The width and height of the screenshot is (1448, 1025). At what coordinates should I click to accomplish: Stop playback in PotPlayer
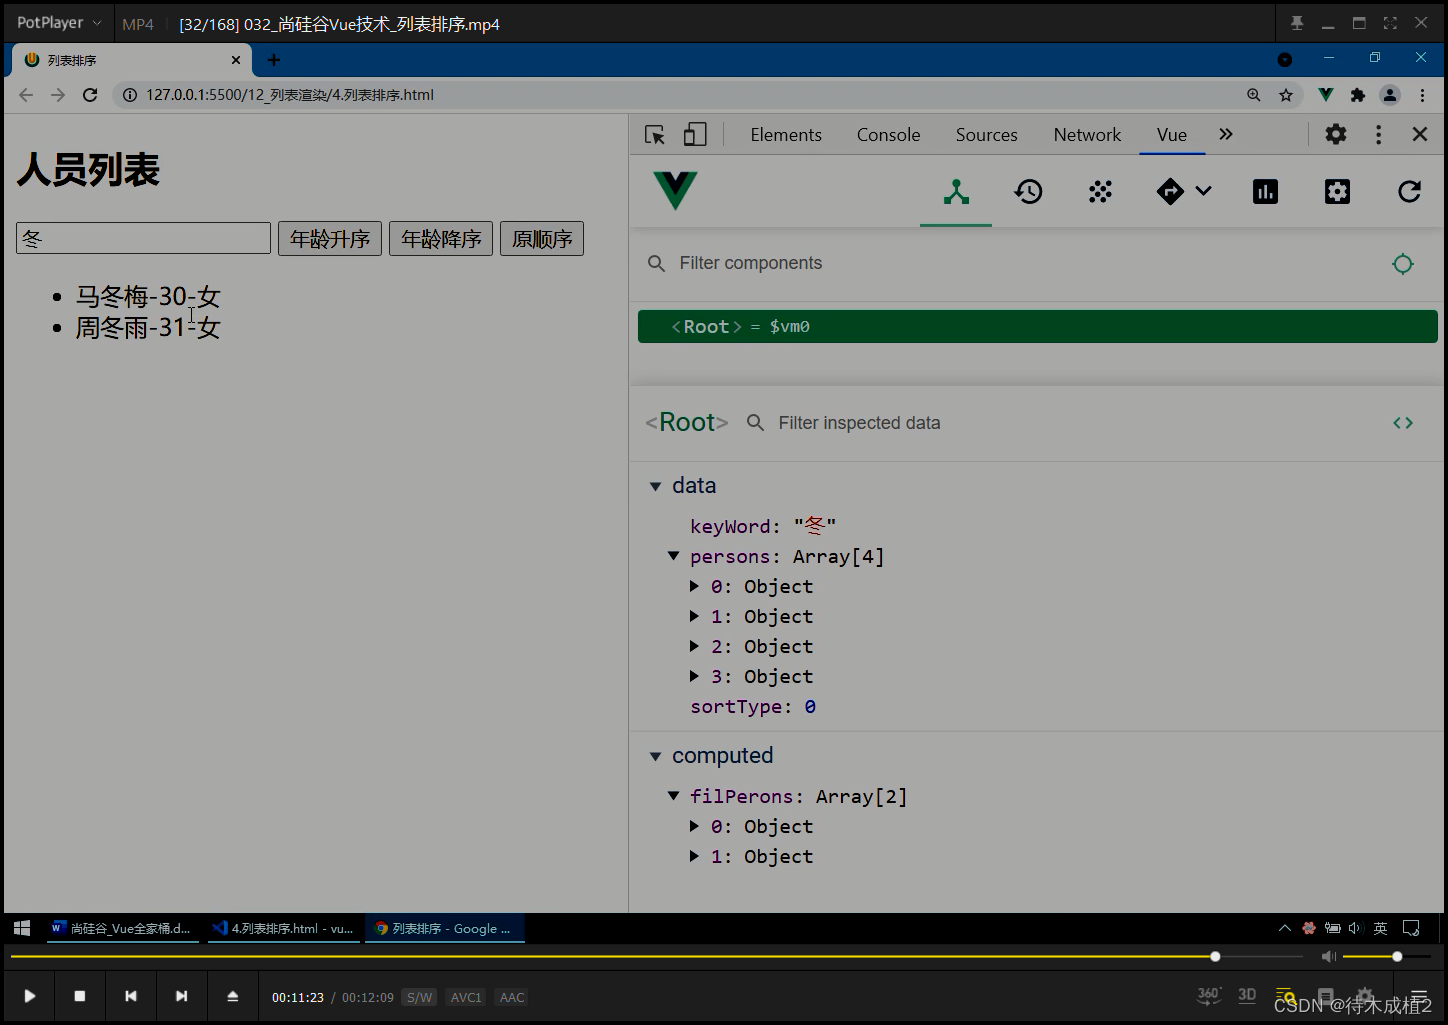tap(80, 996)
